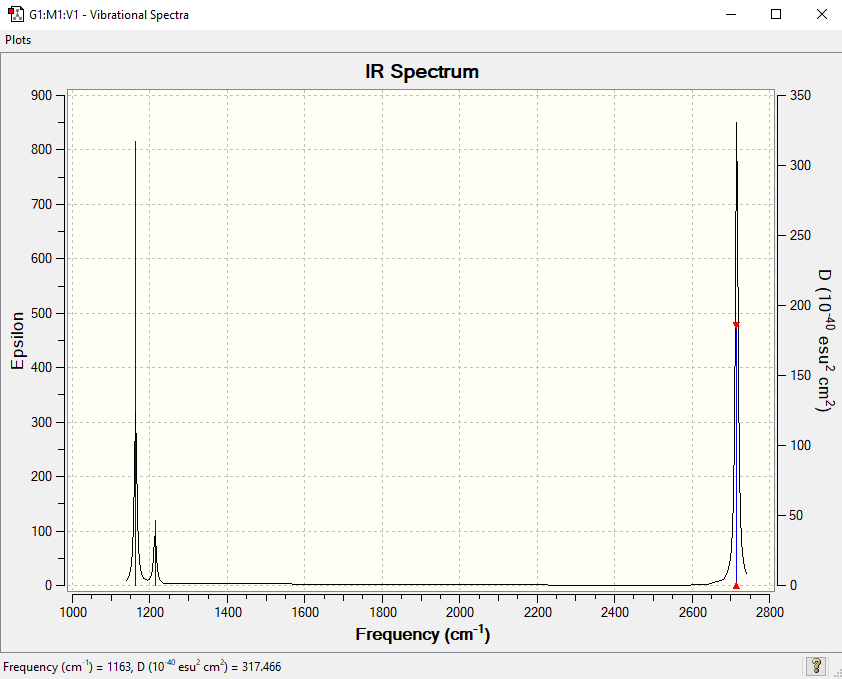Click the 2800 frequency tick label

click(770, 612)
